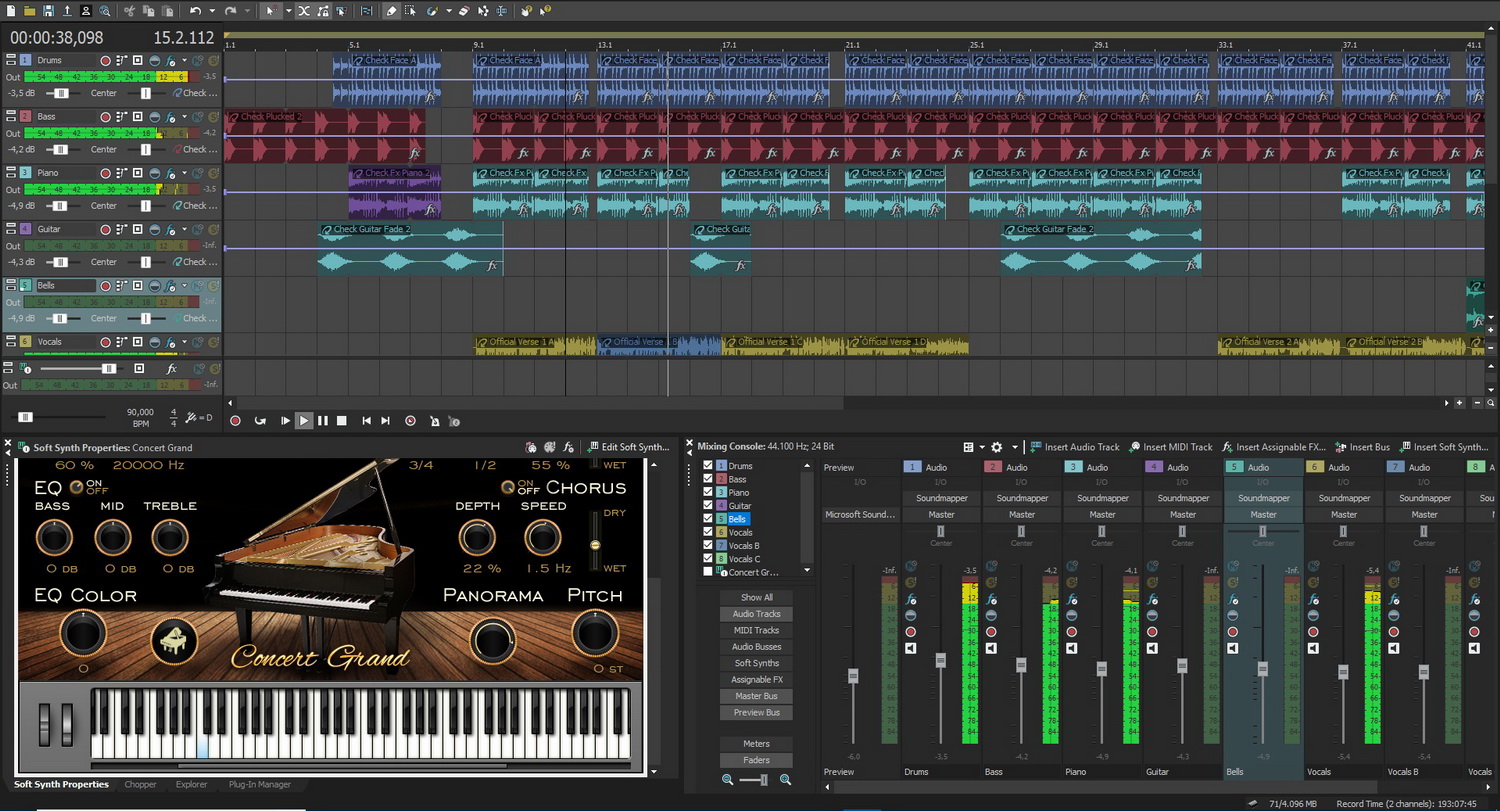The image size is (1500, 811).
Task: Click the undo arrow in the toolbar
Action: (195, 11)
